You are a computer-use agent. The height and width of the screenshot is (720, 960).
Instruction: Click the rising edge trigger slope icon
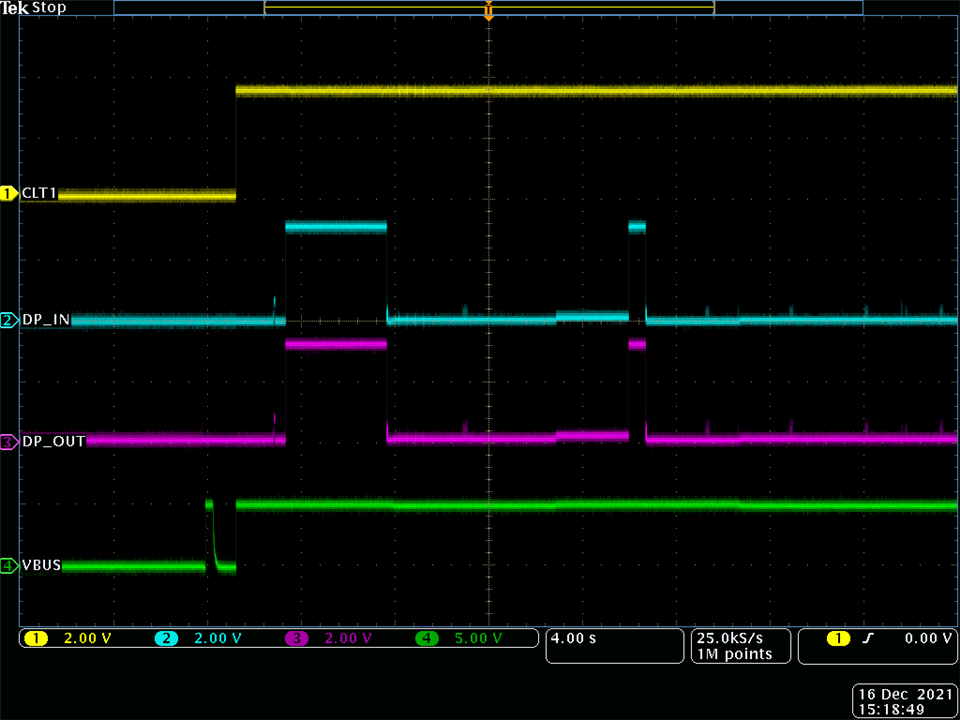[869, 639]
